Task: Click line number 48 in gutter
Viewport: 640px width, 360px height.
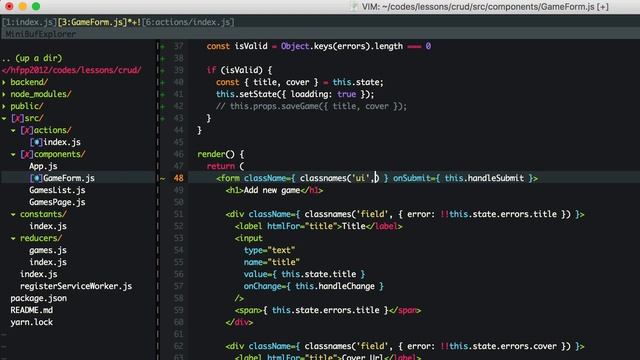Action: (x=179, y=178)
